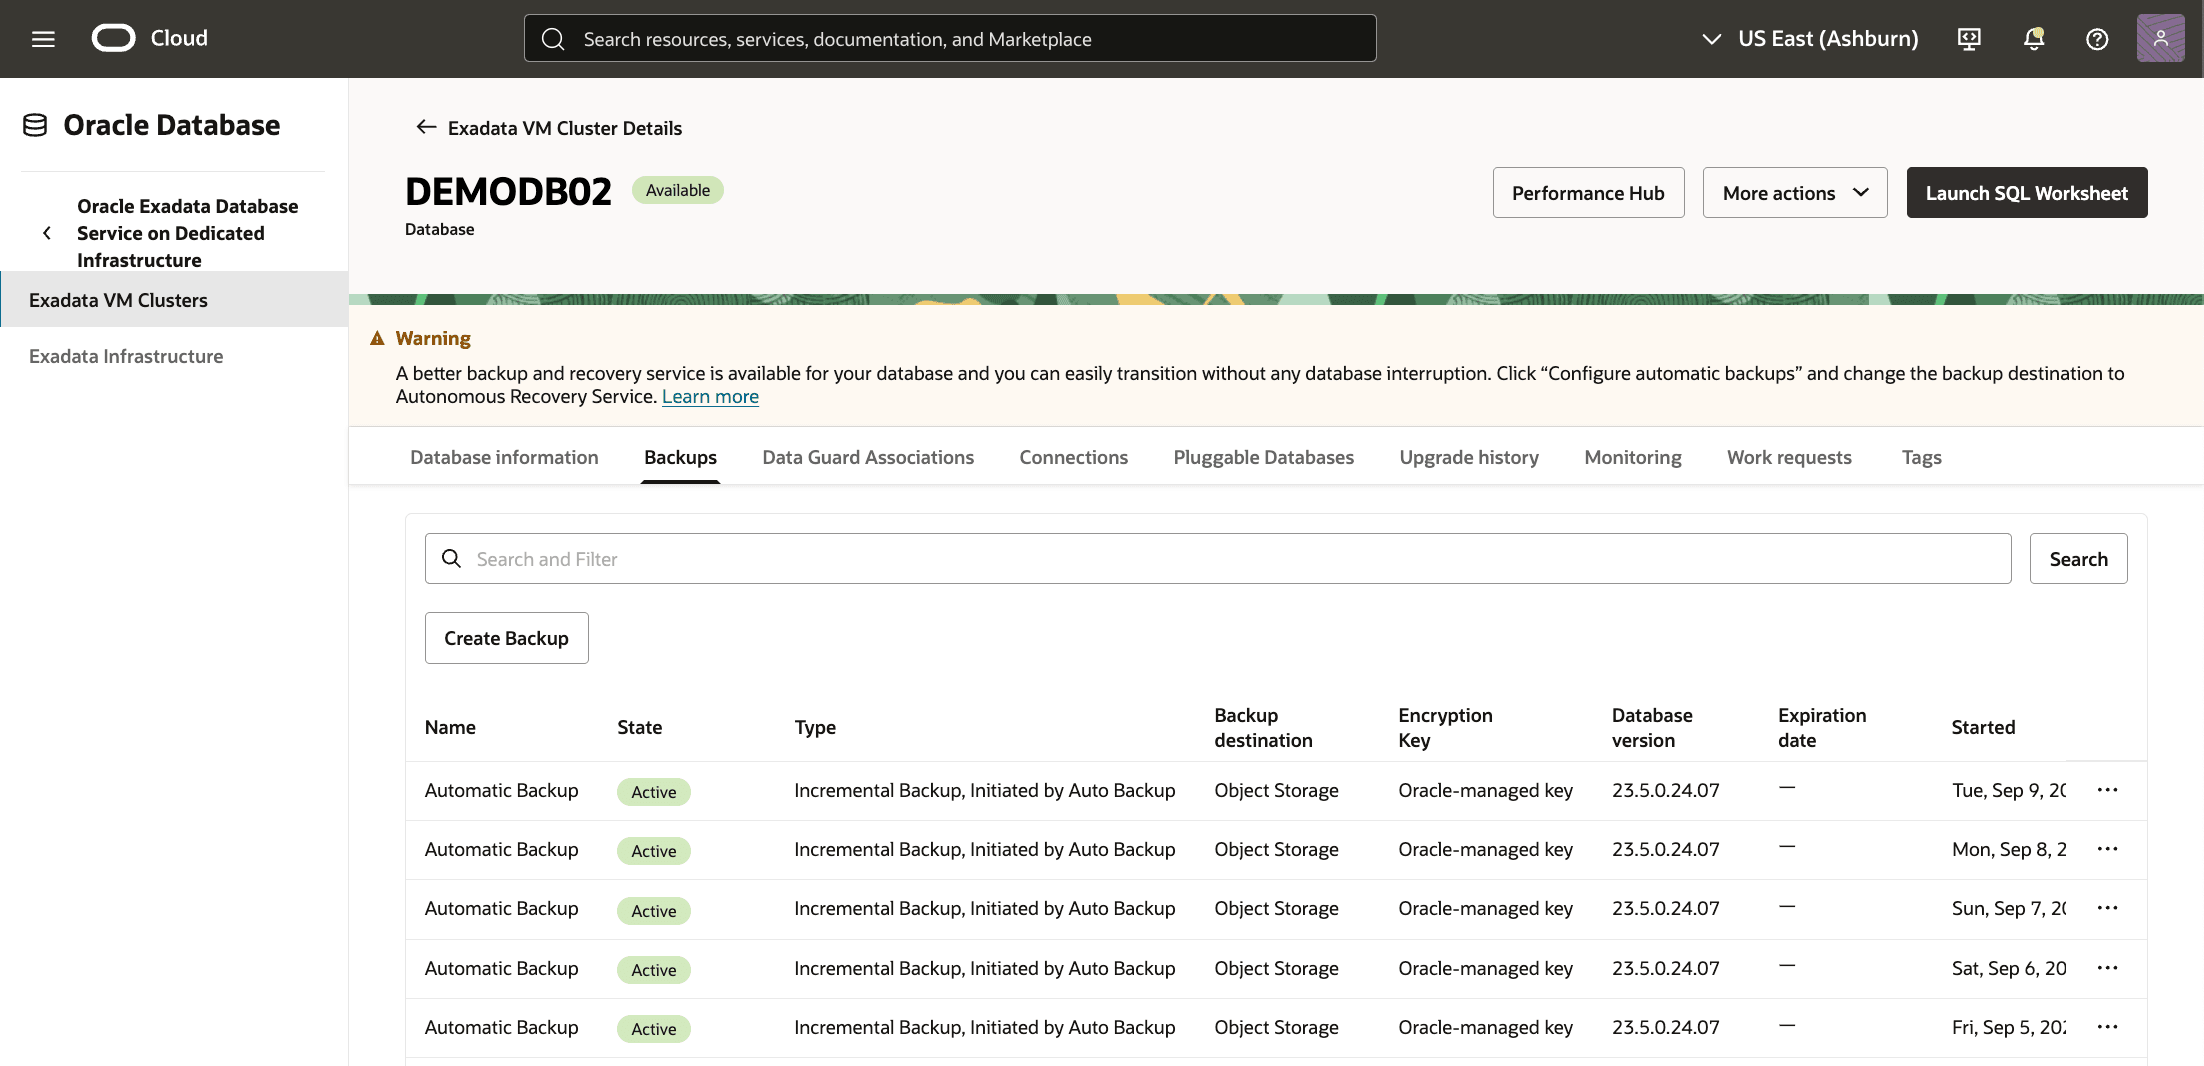Open the notifications bell
The width and height of the screenshot is (2204, 1066).
coord(2032,38)
